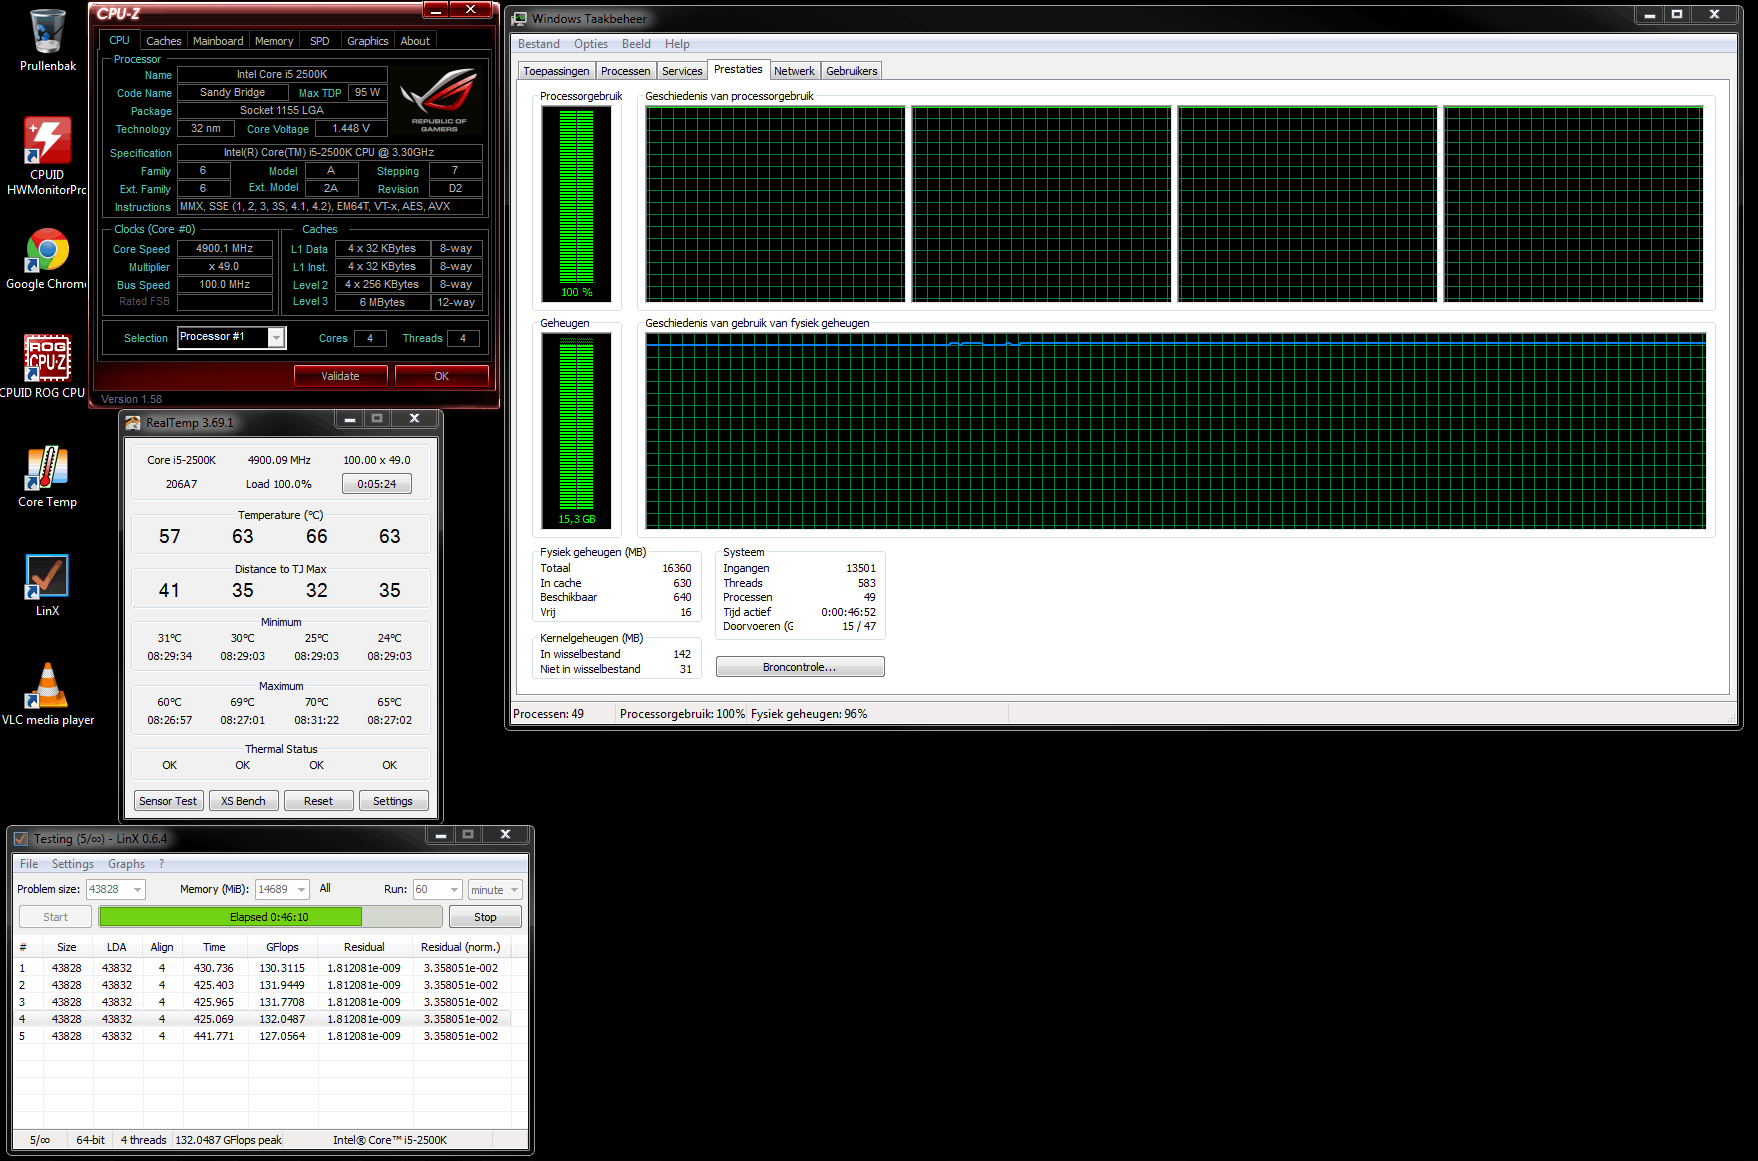The width and height of the screenshot is (1758, 1161).
Task: Run XS Bench in RealTemp
Action: pyautogui.click(x=243, y=801)
